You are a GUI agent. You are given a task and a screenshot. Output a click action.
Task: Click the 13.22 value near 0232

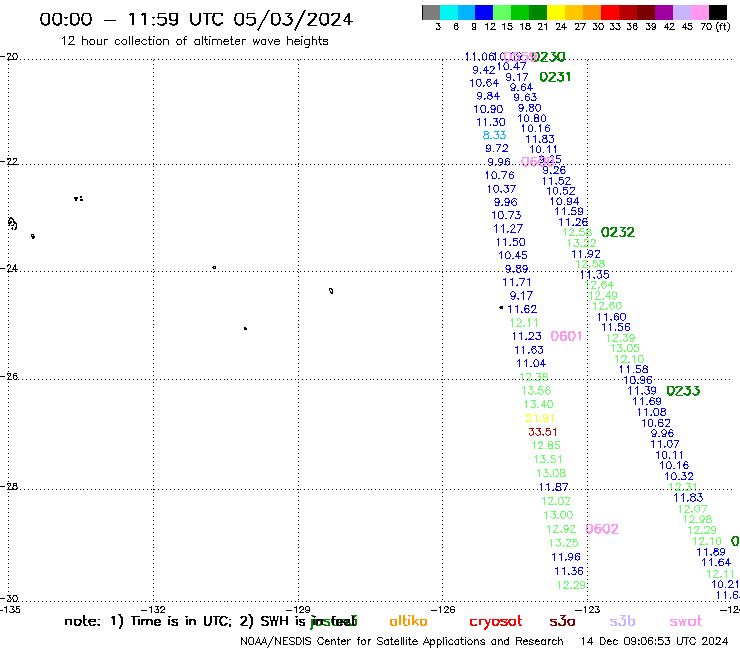pos(581,243)
